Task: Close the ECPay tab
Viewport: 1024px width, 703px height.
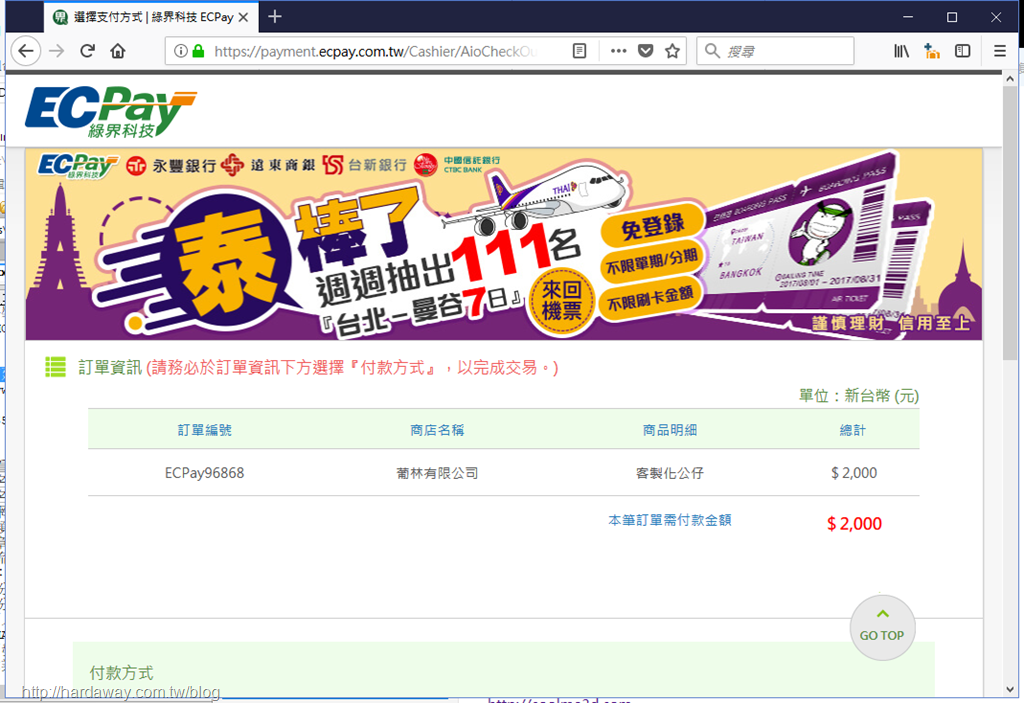Action: pos(244,17)
